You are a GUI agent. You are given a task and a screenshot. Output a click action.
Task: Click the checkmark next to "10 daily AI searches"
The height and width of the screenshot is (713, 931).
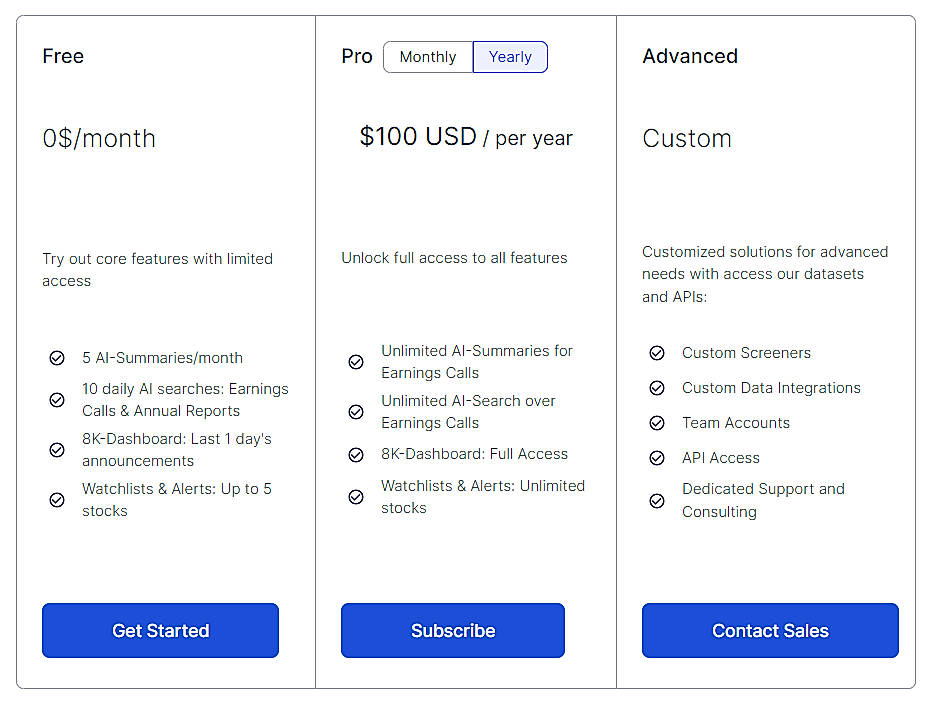click(57, 400)
